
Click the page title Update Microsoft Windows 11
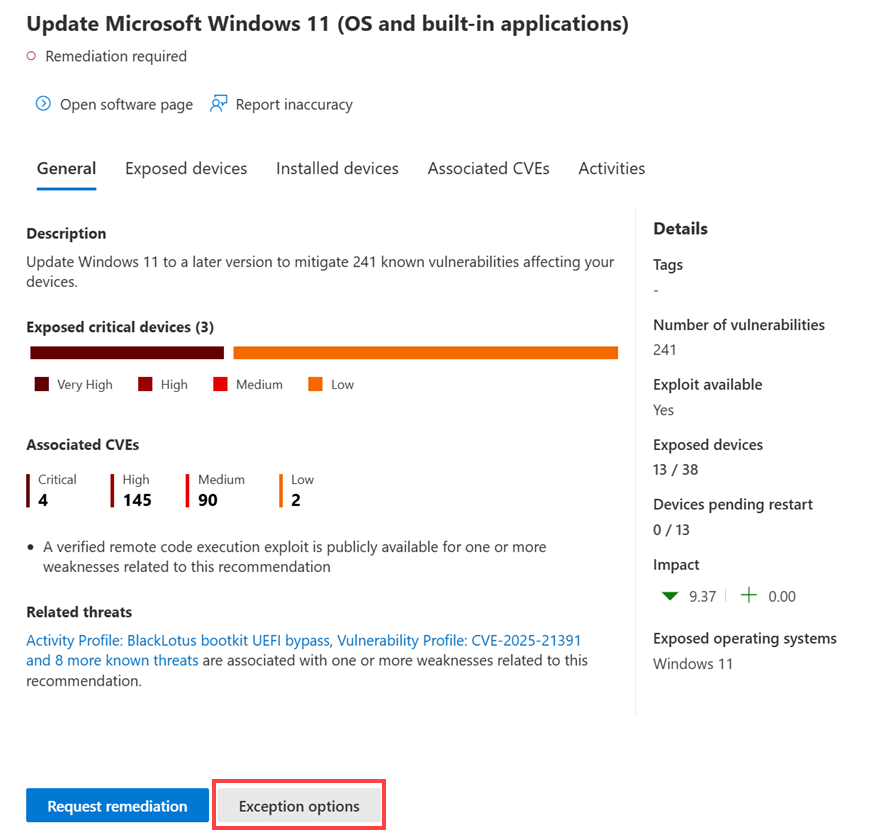point(328,24)
